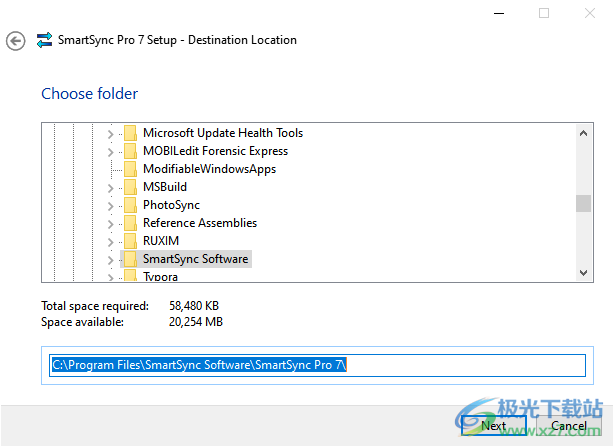Select the 'MOBILedit Forensic Express' text row
Image resolution: width=614 pixels, height=447 pixels.
pos(215,151)
